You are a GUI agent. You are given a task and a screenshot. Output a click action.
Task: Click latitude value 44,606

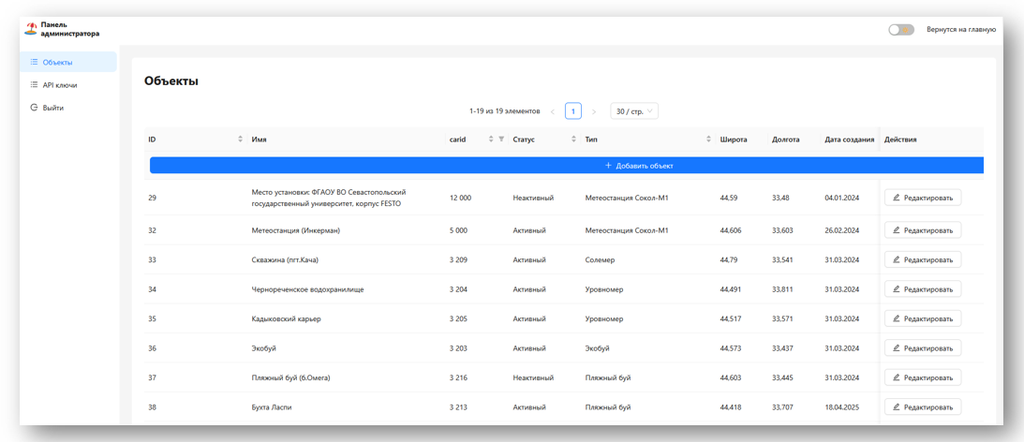pos(730,230)
